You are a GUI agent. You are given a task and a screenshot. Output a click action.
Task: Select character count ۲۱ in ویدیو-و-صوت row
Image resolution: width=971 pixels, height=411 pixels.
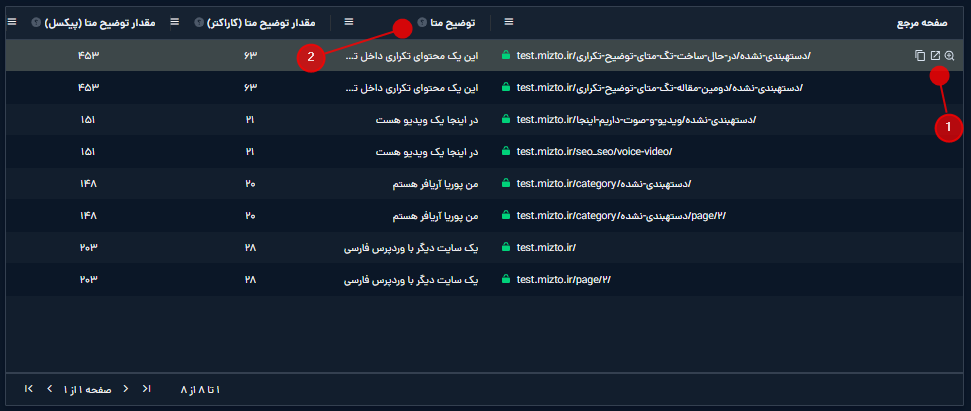[x=250, y=120]
